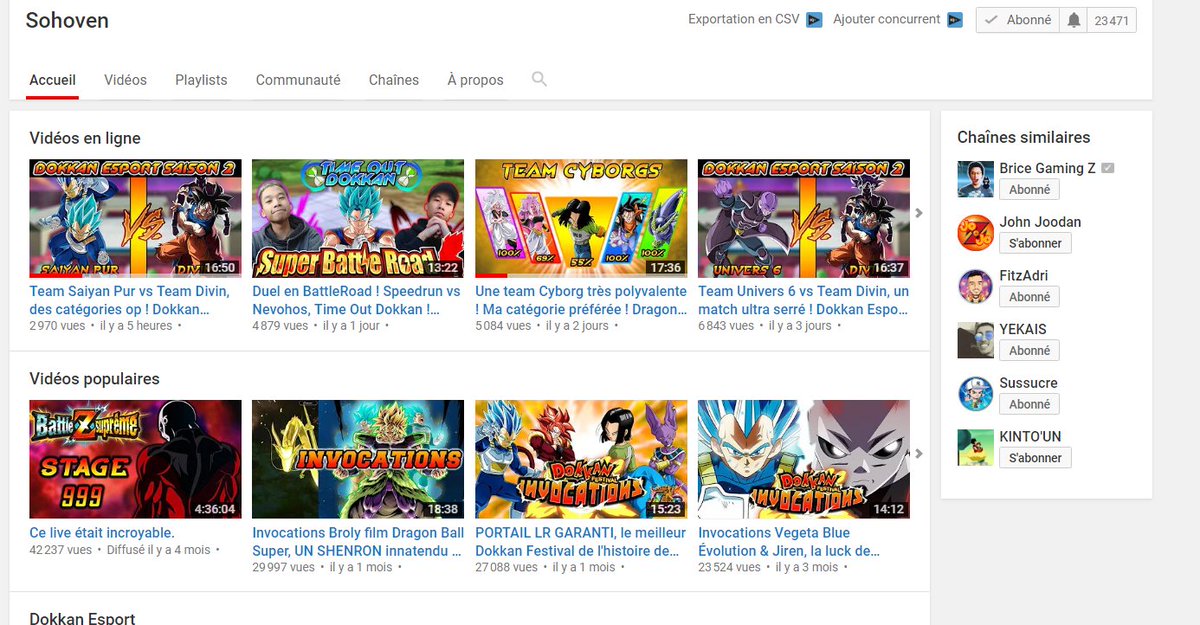Screen dimensions: 1200x625
Task: Open Une team Cyborg très polyvalente title
Action: pos(581,300)
